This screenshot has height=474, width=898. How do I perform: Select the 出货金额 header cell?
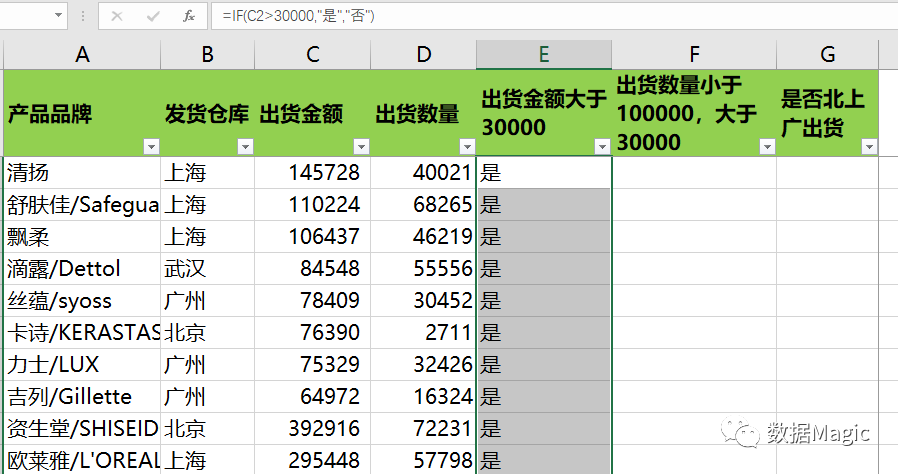[x=313, y=113]
